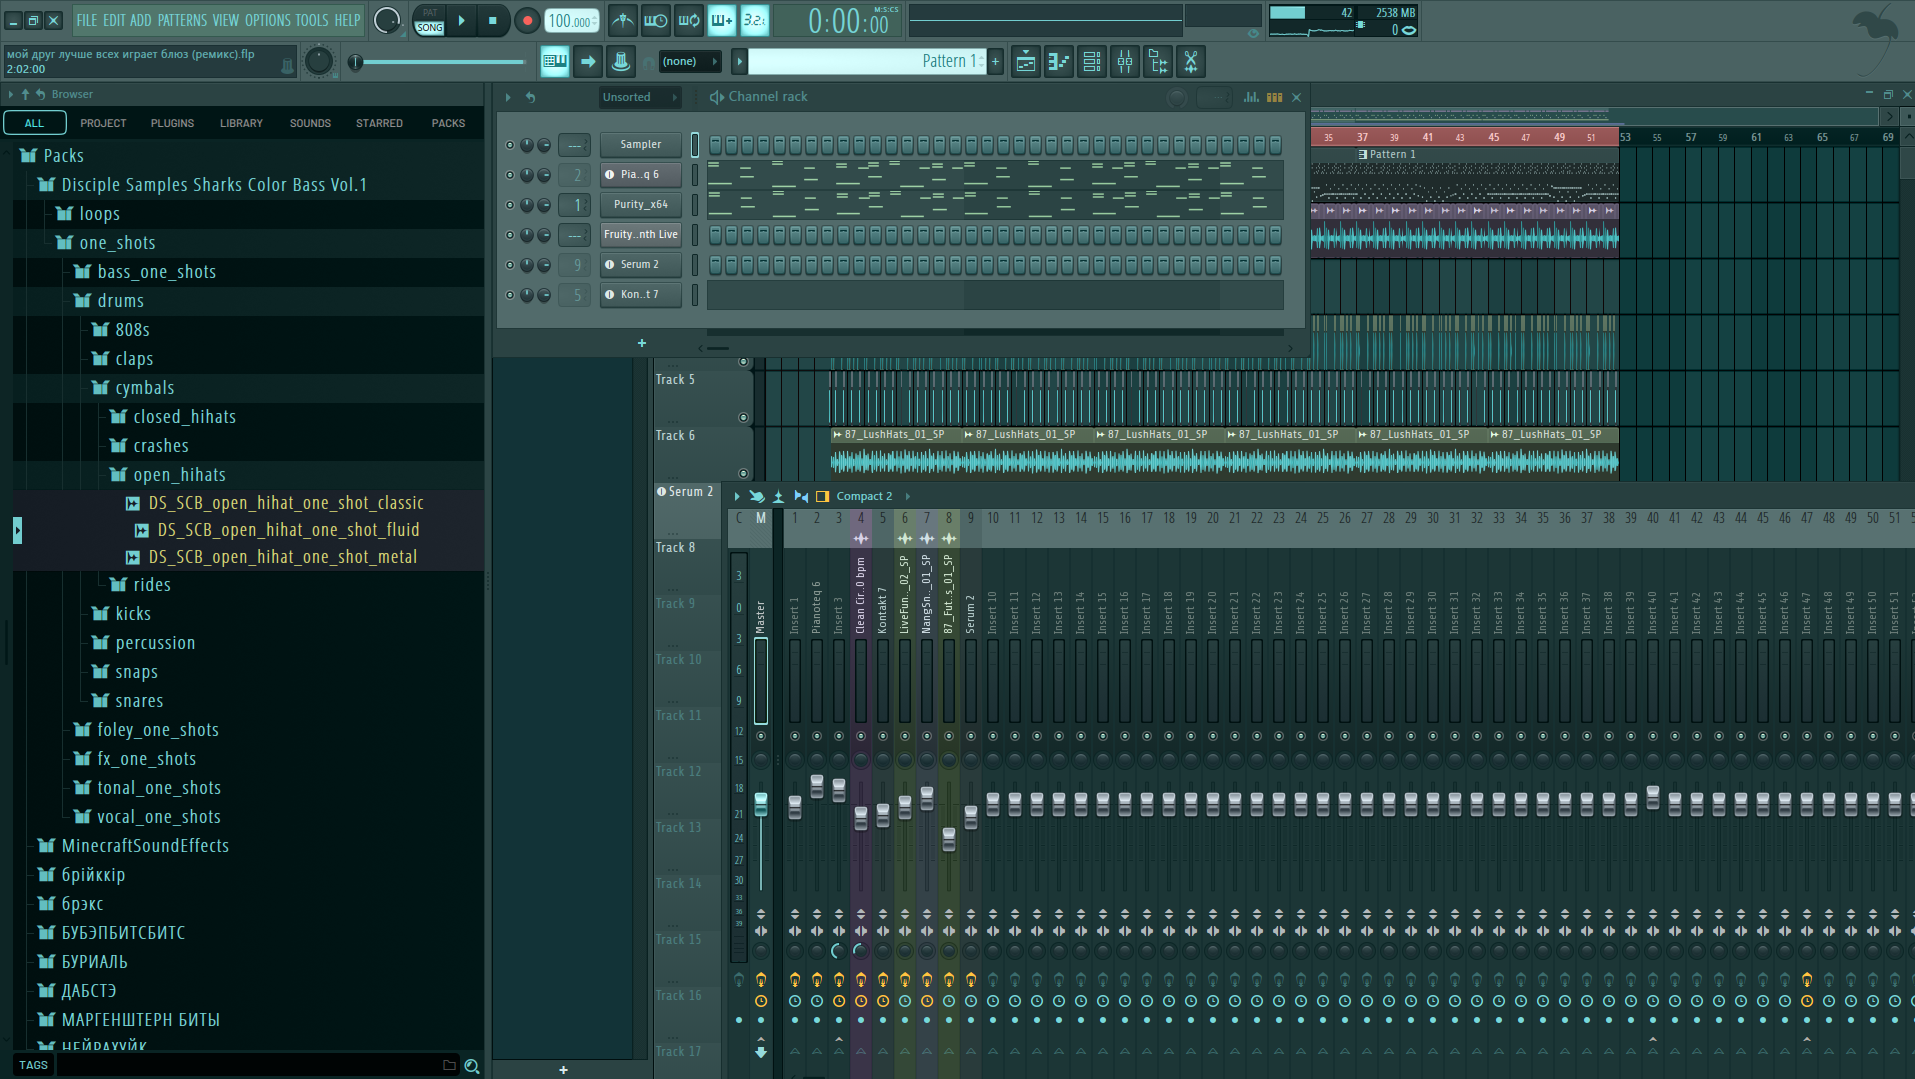Toggle the metronome icon

[x=623, y=20]
